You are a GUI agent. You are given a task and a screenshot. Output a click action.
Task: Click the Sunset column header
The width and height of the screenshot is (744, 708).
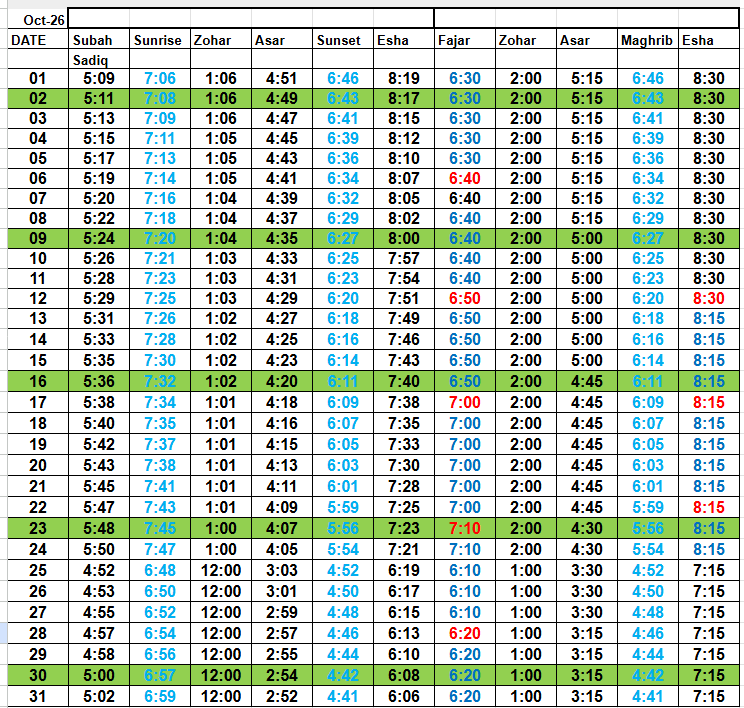tap(343, 40)
